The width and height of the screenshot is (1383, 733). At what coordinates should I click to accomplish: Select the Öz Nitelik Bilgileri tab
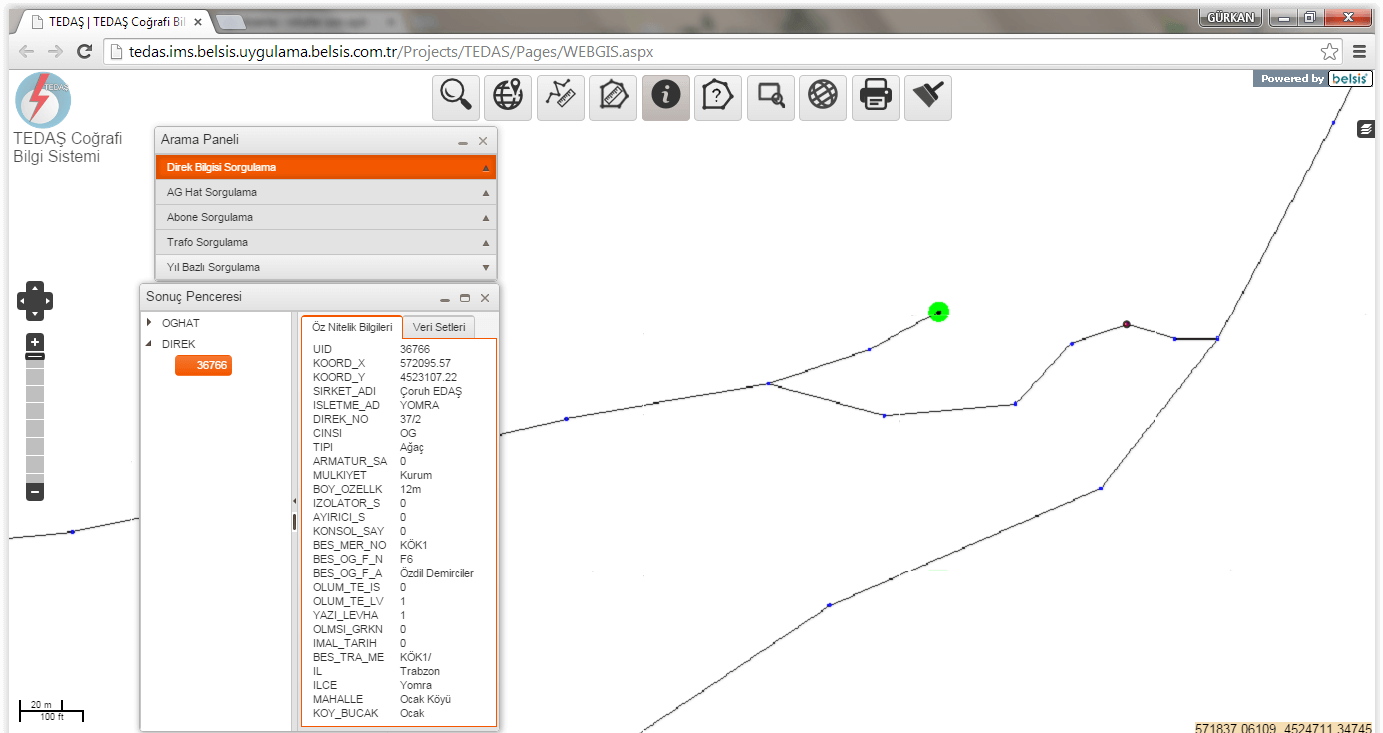tap(352, 328)
